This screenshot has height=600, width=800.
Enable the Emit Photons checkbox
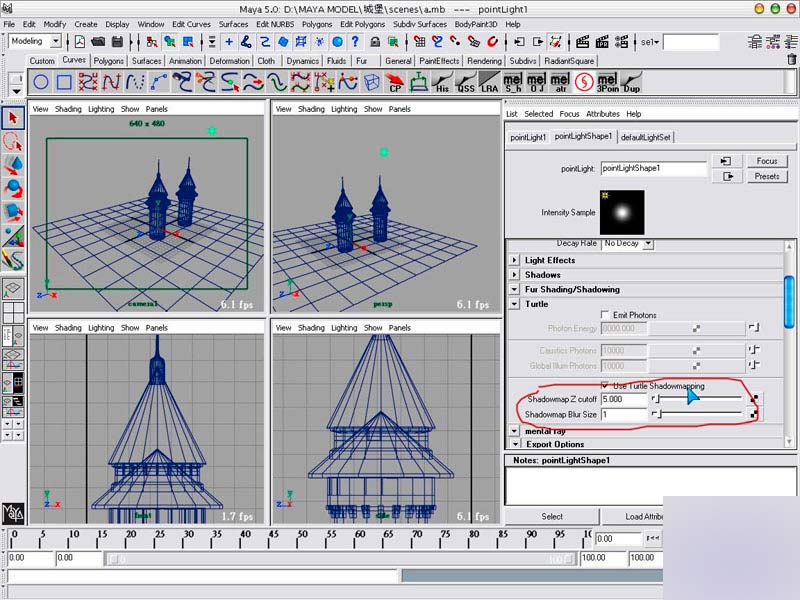(x=605, y=315)
